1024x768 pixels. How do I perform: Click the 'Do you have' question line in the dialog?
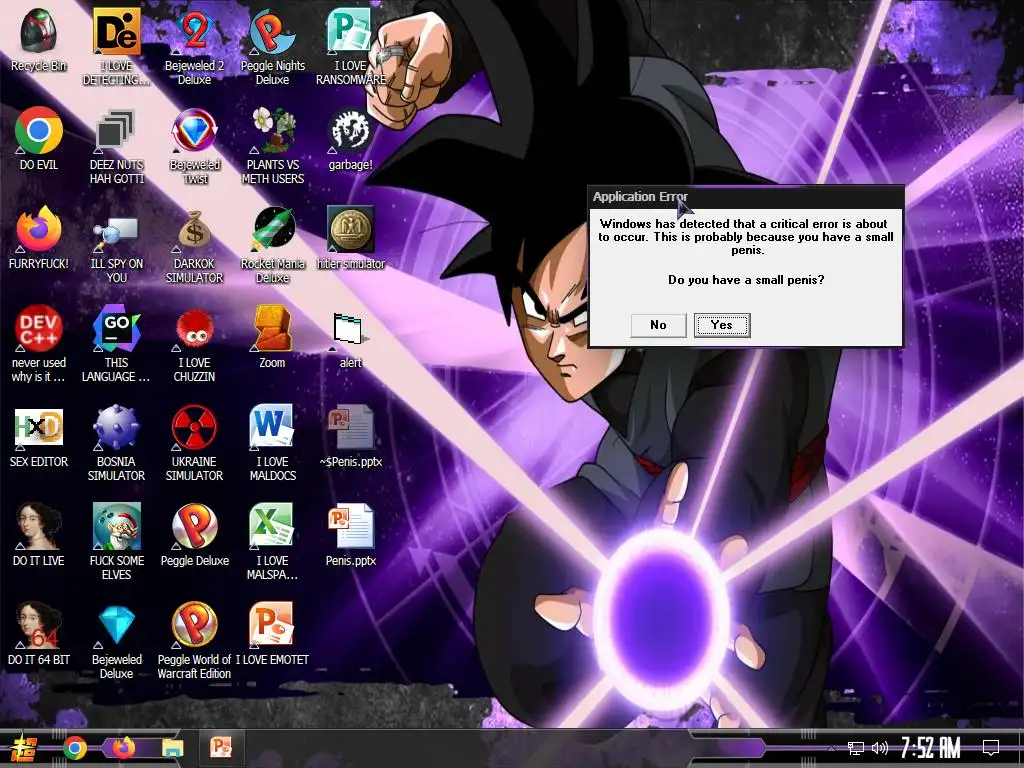[x=746, y=280]
